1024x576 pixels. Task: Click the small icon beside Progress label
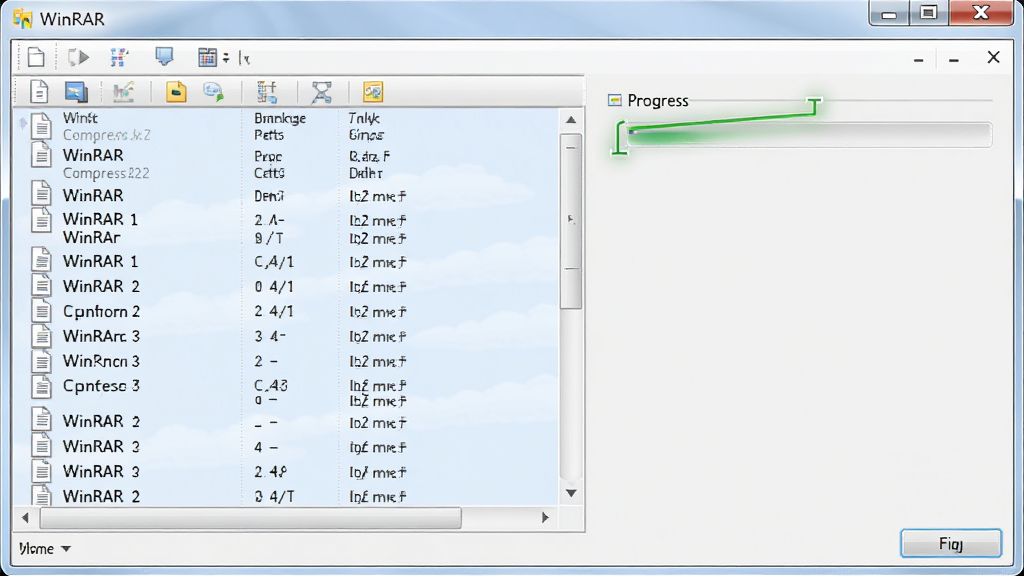pyautogui.click(x=615, y=100)
